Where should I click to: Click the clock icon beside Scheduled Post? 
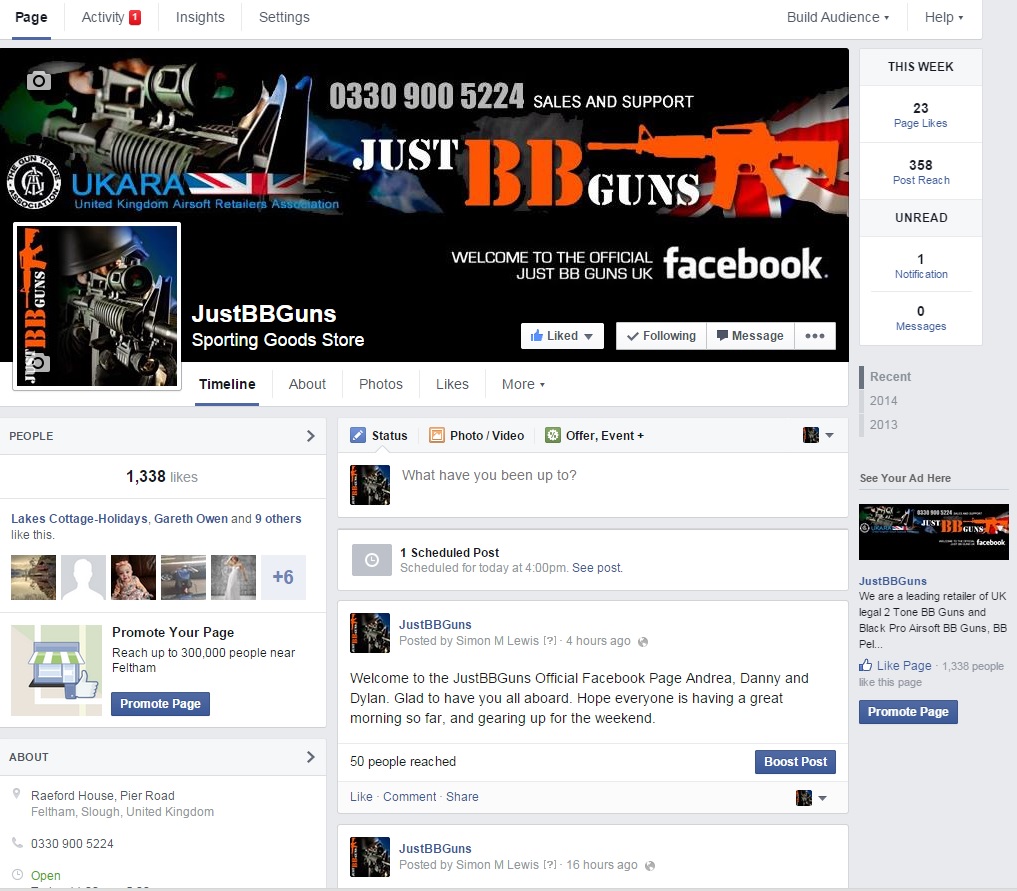[371, 560]
